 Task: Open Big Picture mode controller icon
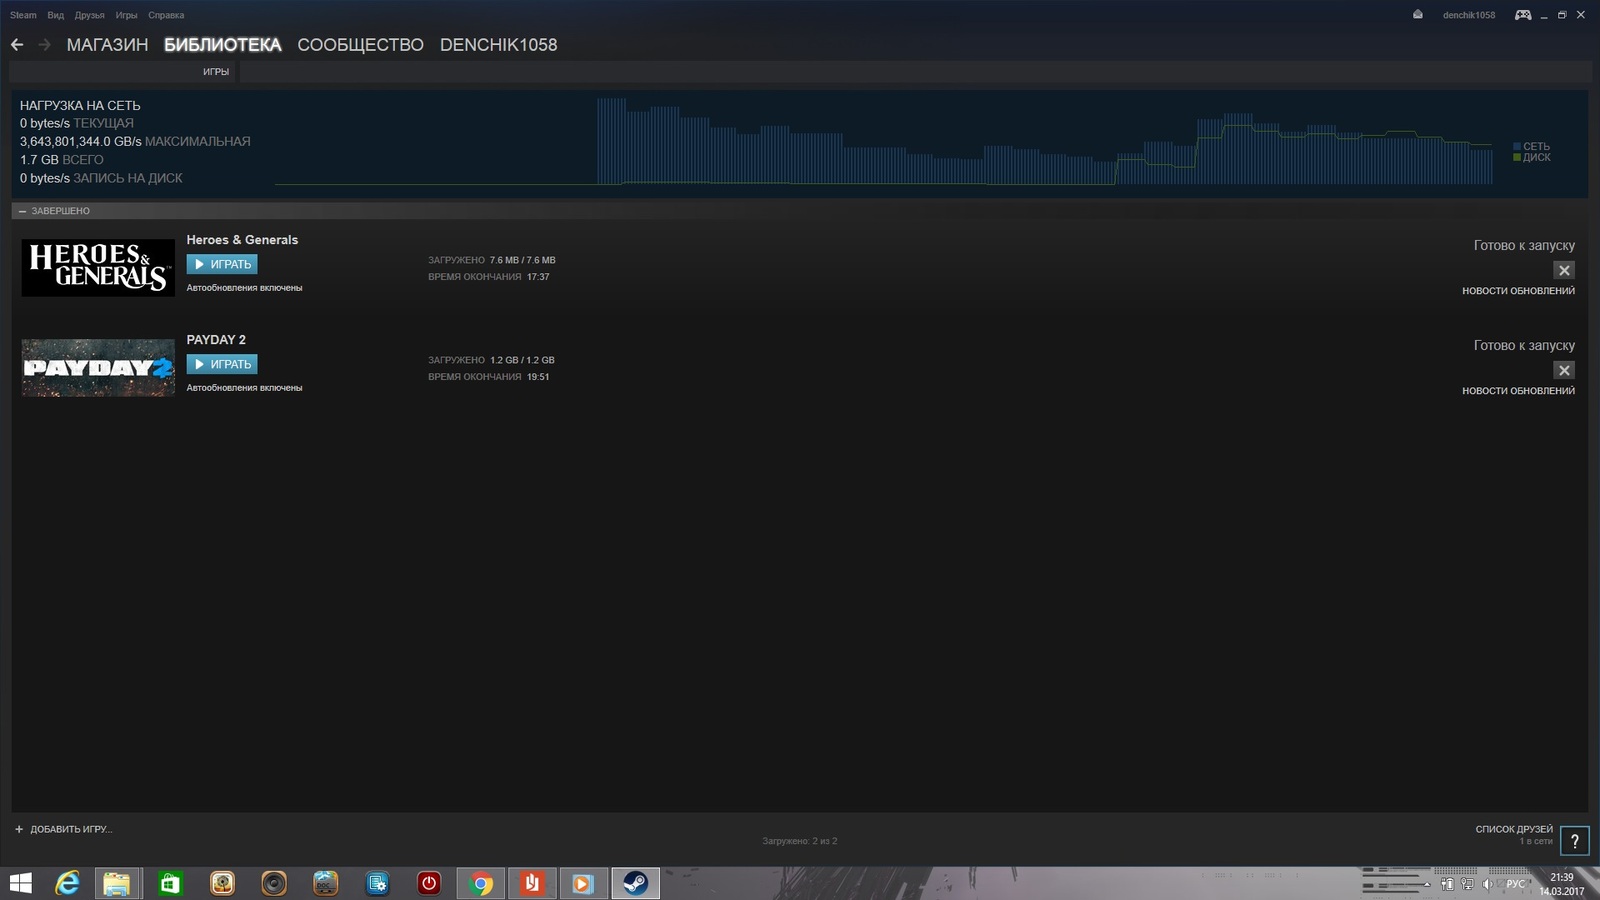[x=1523, y=15]
